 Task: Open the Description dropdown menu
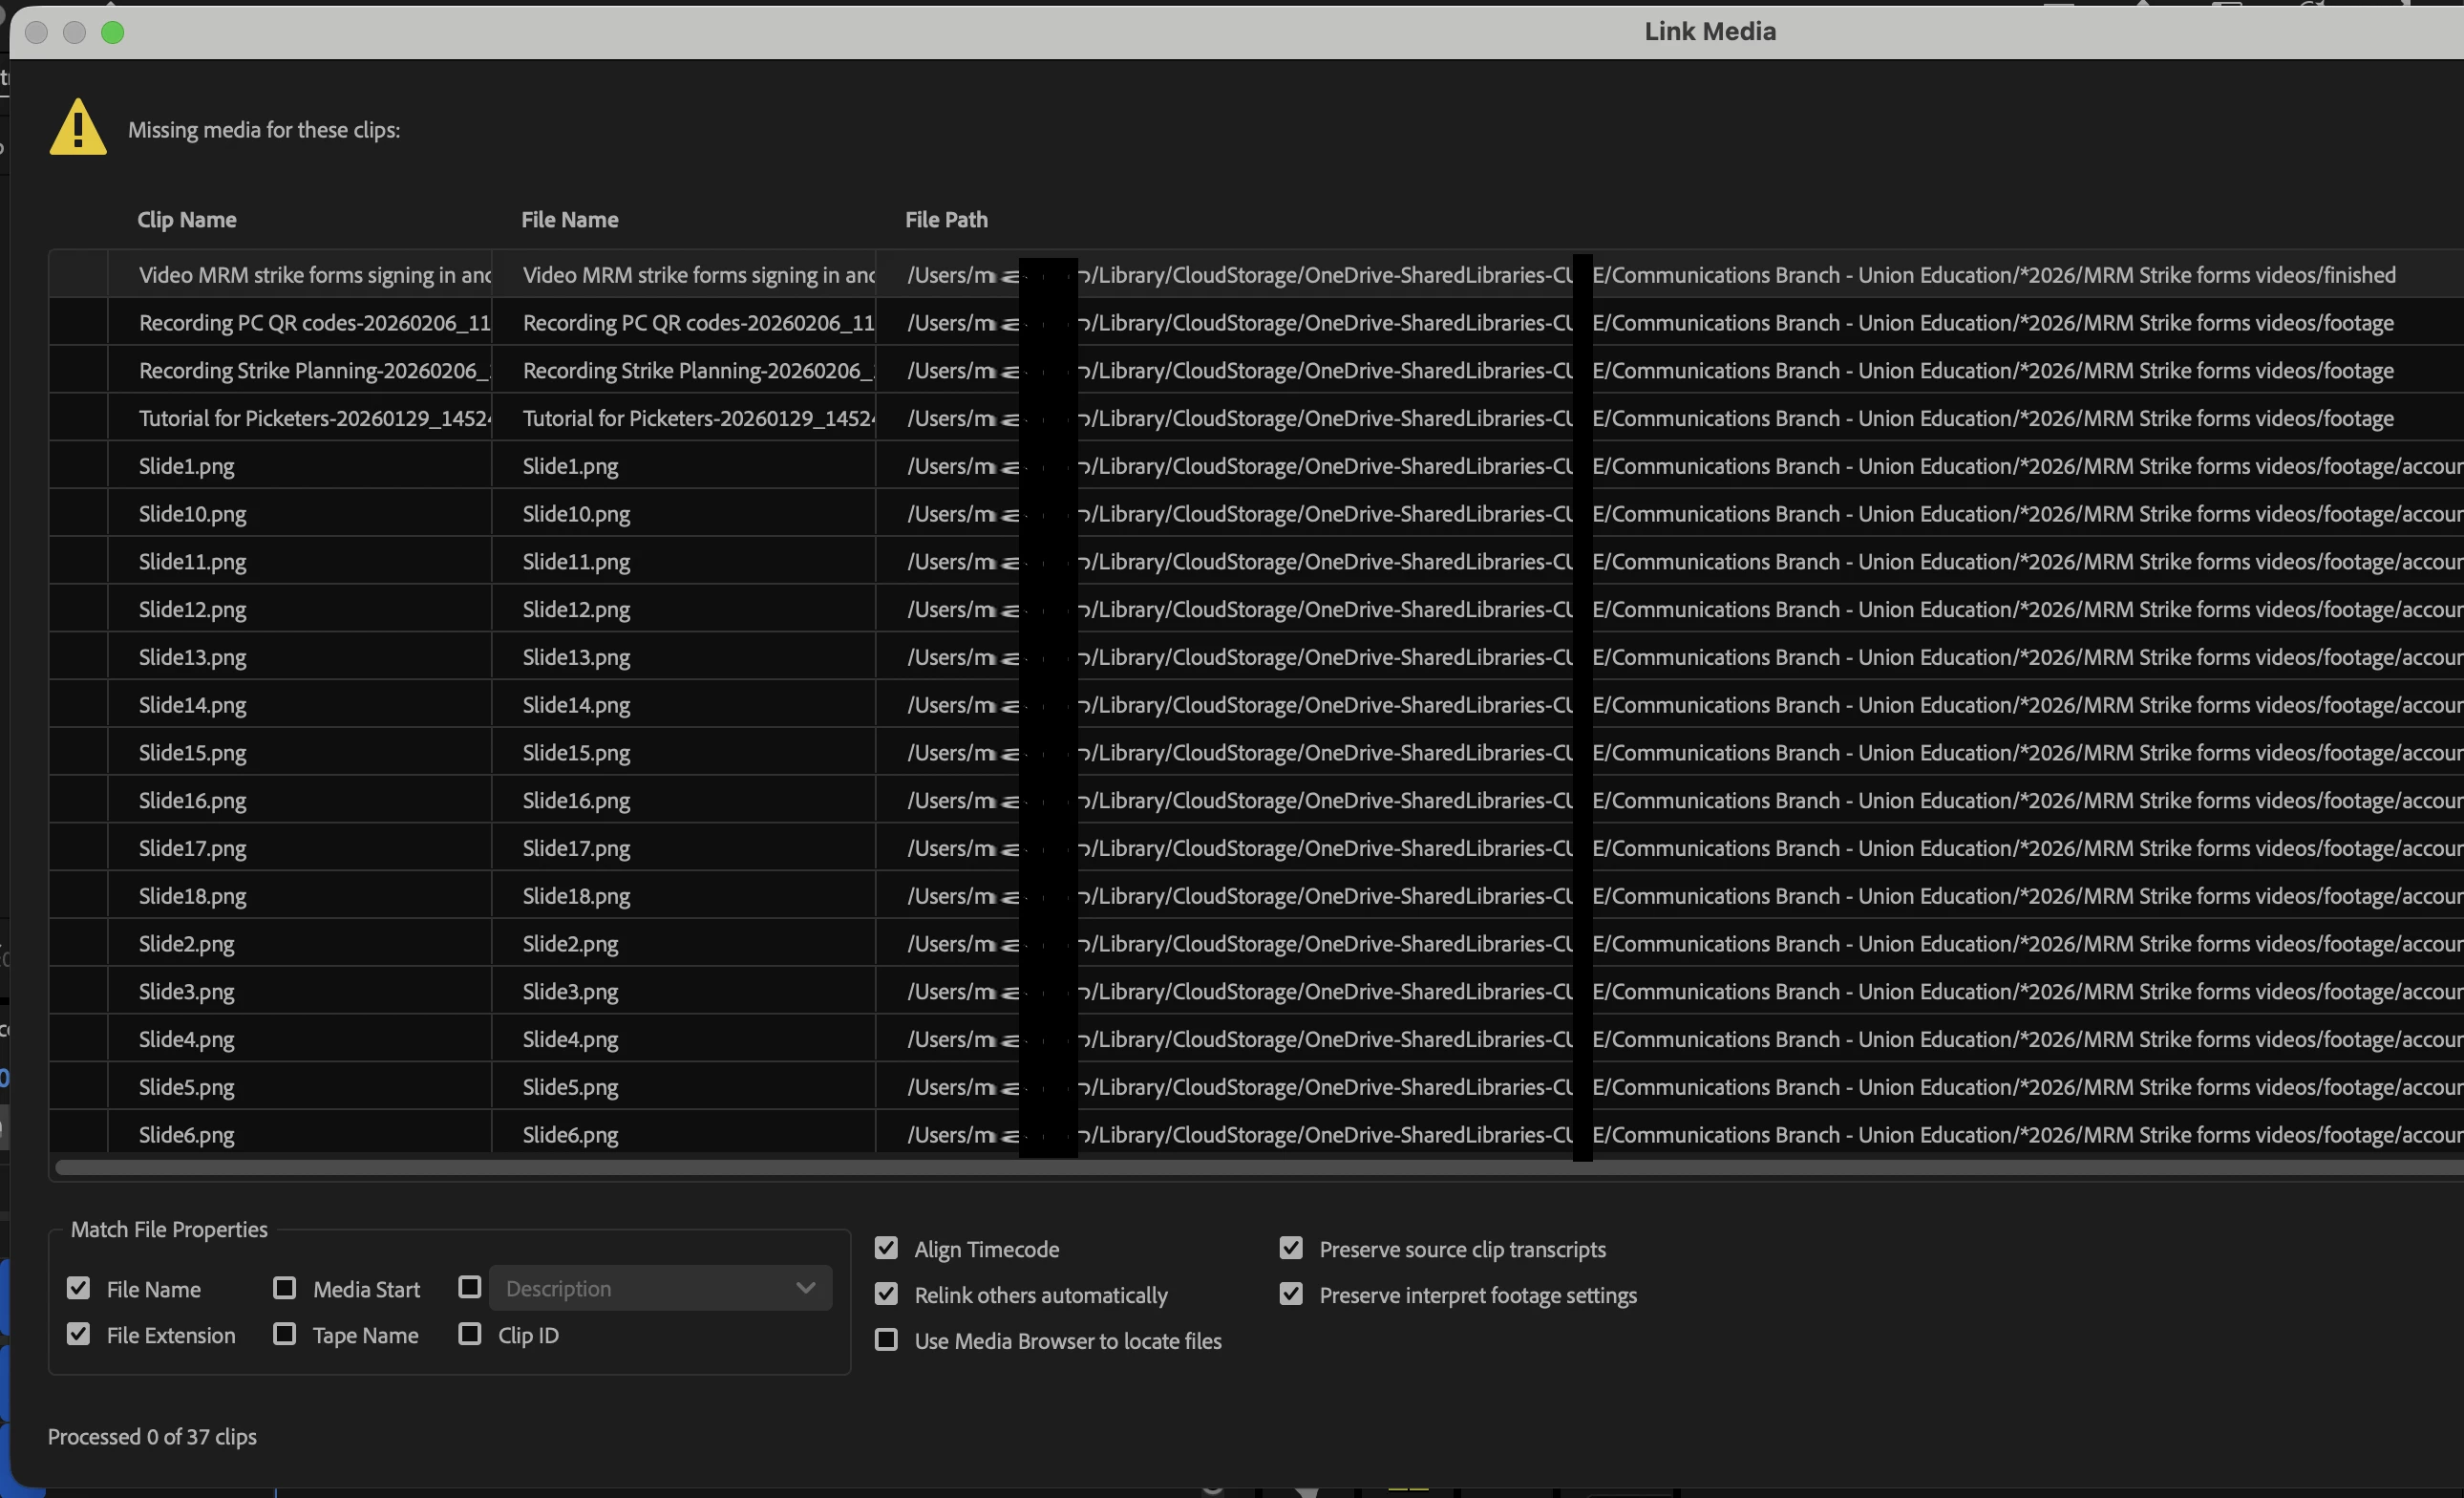(660, 1288)
